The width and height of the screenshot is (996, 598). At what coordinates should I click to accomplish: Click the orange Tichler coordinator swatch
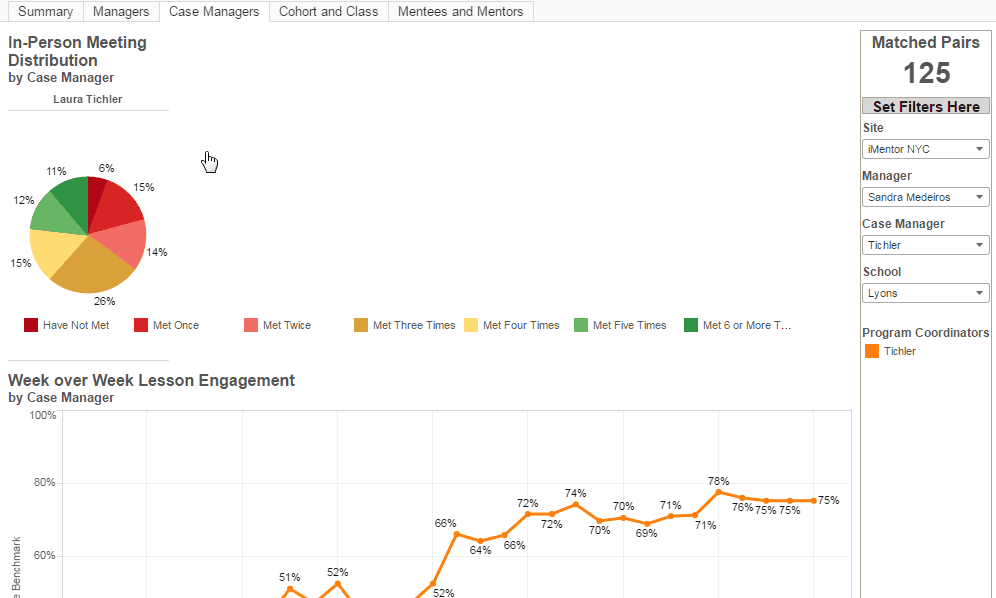tap(872, 351)
